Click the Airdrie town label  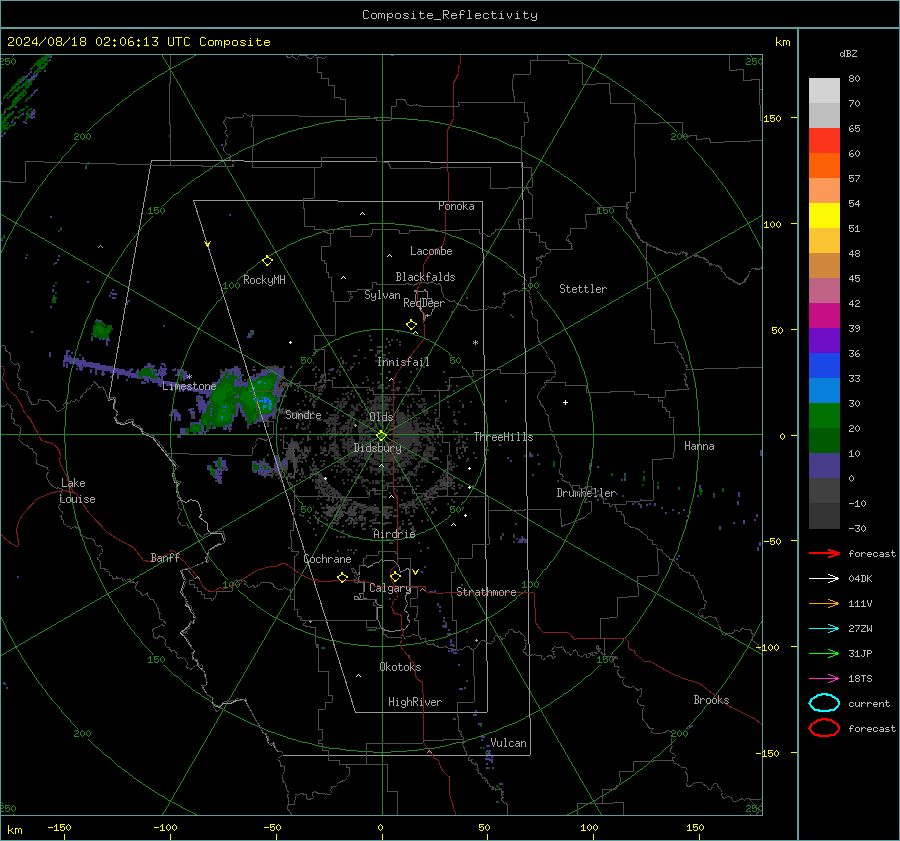tap(394, 534)
